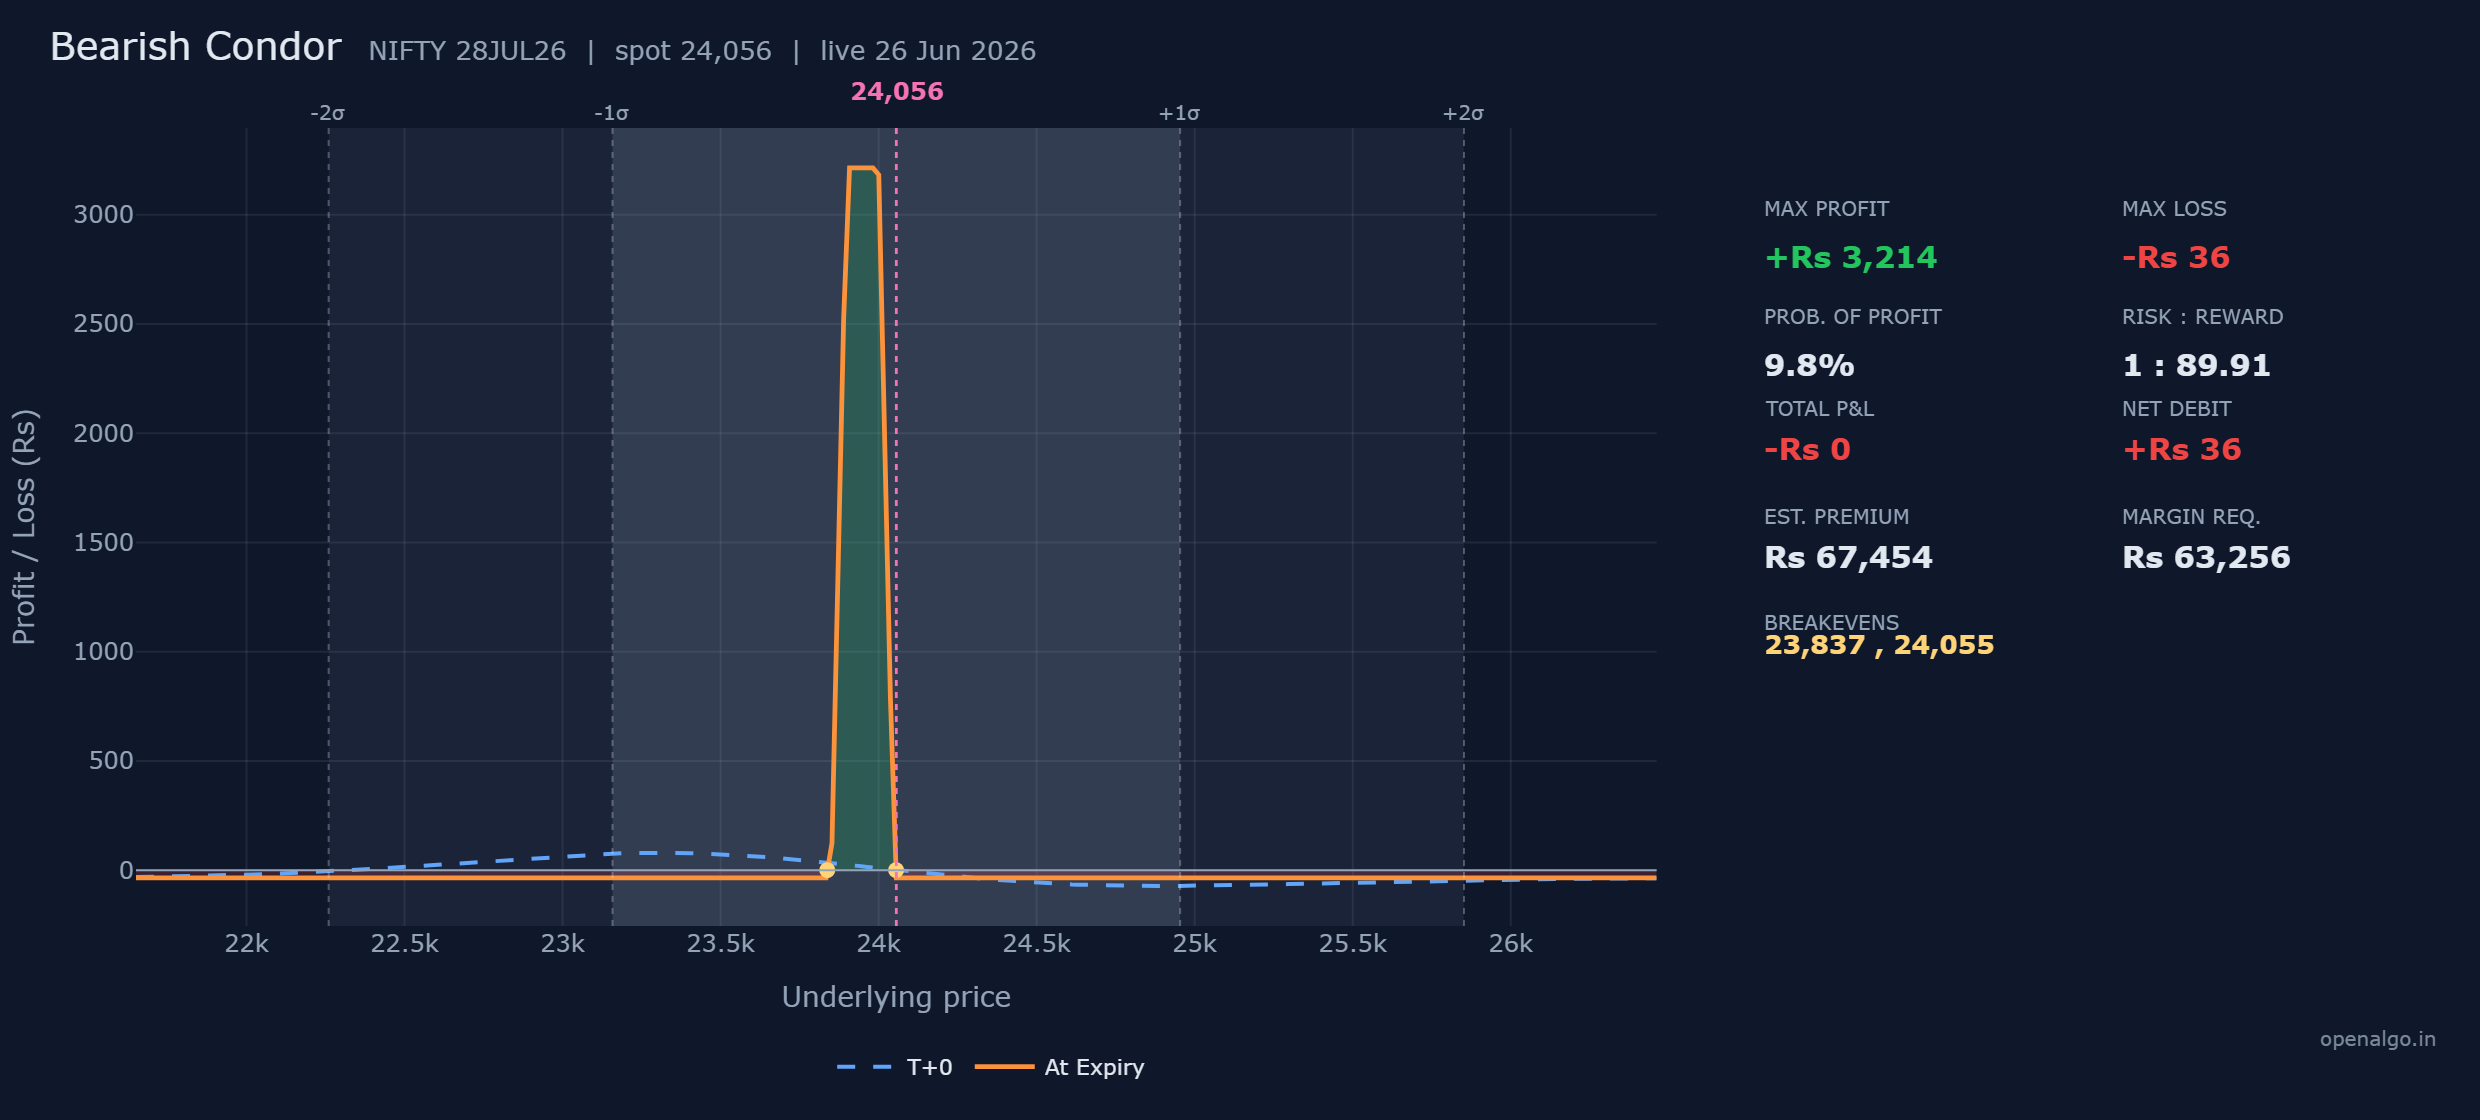Click Est. Premium Rs 67,454 value
This screenshot has width=2480, height=1120.
tap(1848, 557)
